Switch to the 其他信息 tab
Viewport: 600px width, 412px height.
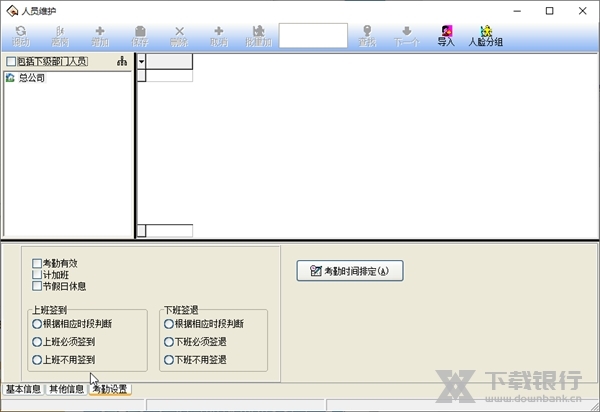tap(67, 389)
